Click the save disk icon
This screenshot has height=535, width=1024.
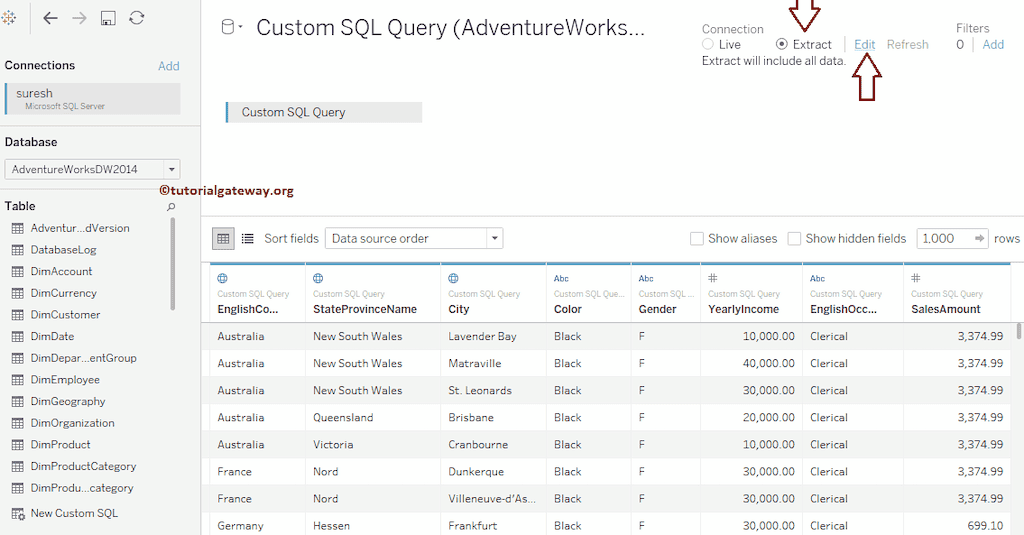click(x=108, y=18)
